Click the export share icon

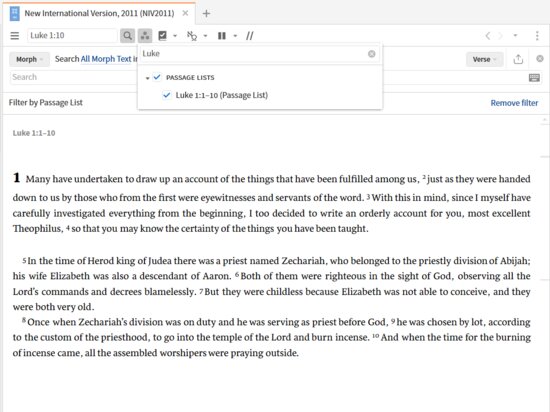click(x=518, y=59)
